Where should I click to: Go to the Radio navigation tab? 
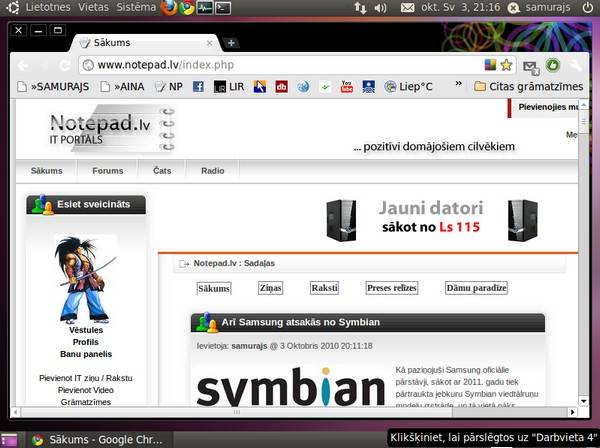tap(213, 171)
